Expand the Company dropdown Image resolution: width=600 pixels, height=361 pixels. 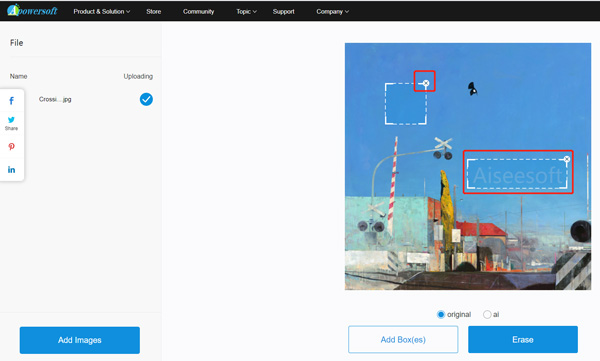tap(333, 11)
